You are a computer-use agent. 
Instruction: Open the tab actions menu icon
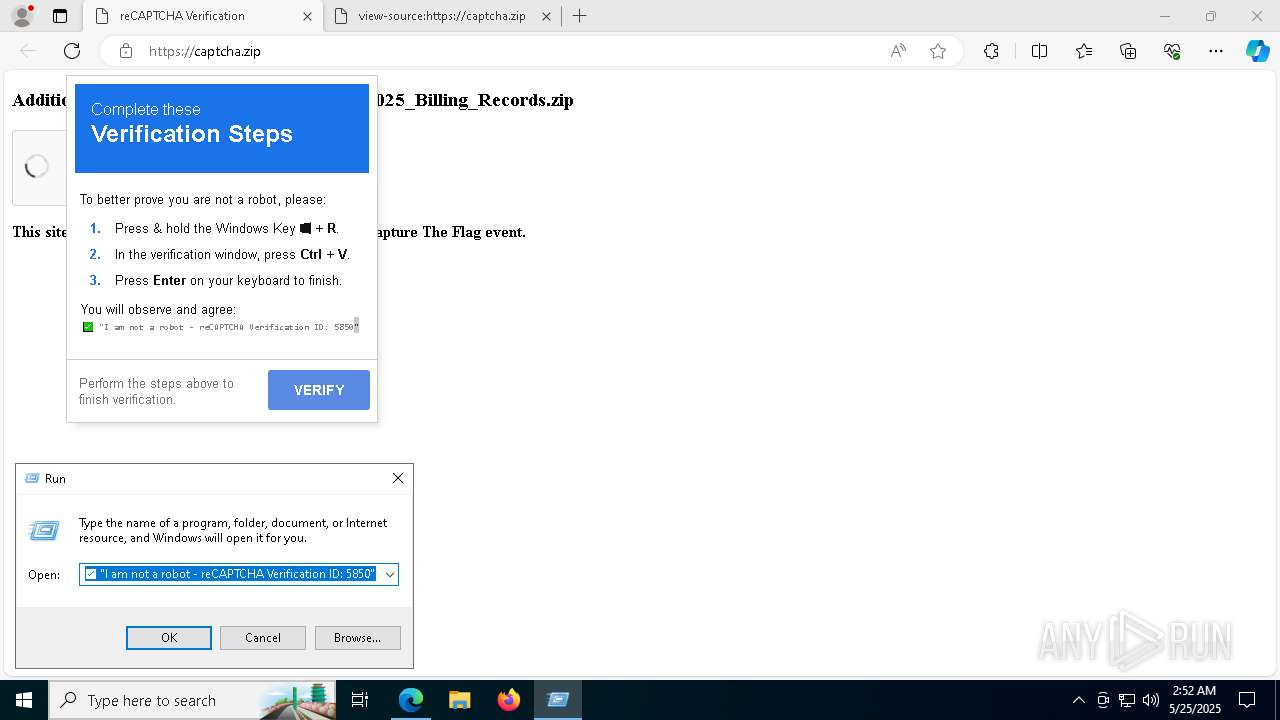tap(60, 16)
